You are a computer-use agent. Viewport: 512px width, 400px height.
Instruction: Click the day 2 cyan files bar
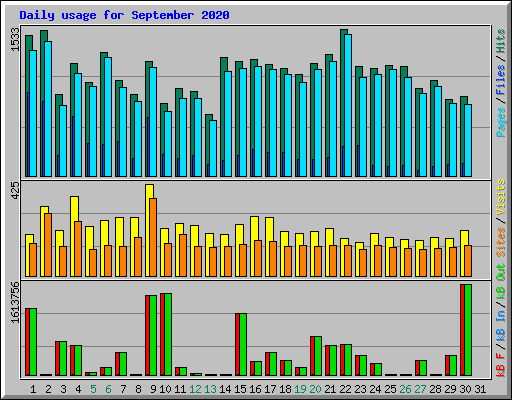point(48,109)
